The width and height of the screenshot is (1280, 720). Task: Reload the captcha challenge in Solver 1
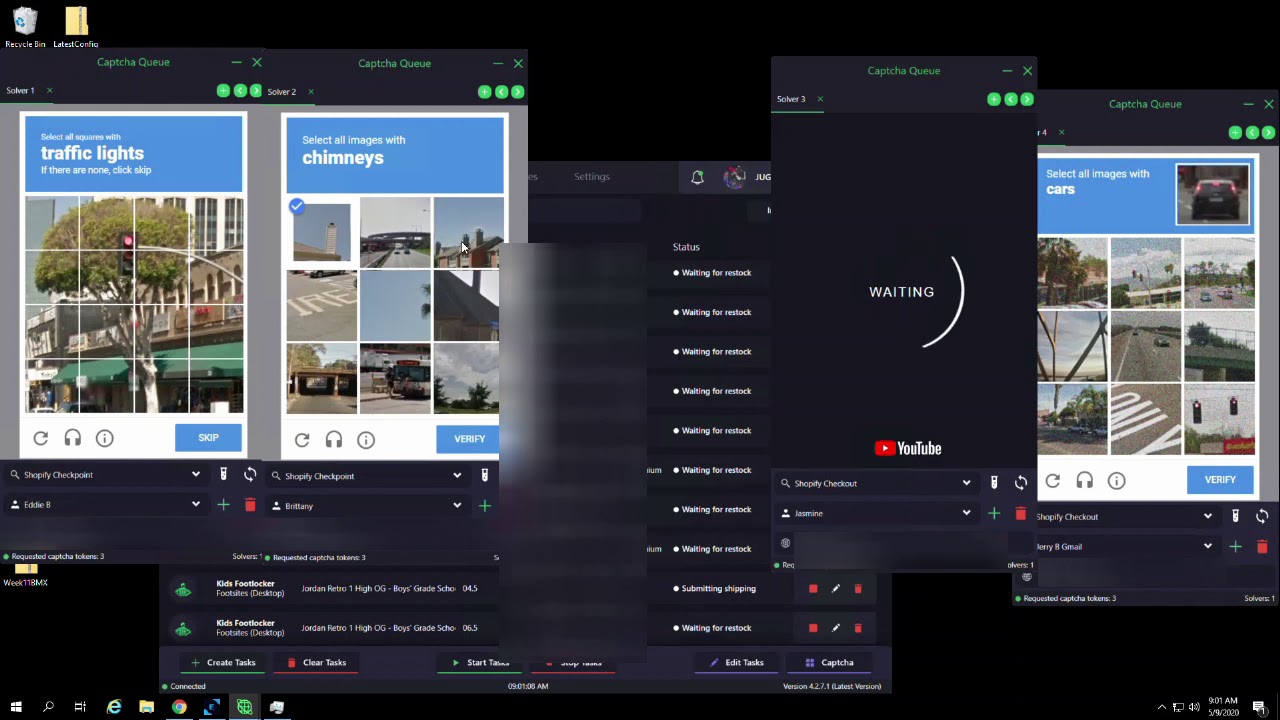41,438
